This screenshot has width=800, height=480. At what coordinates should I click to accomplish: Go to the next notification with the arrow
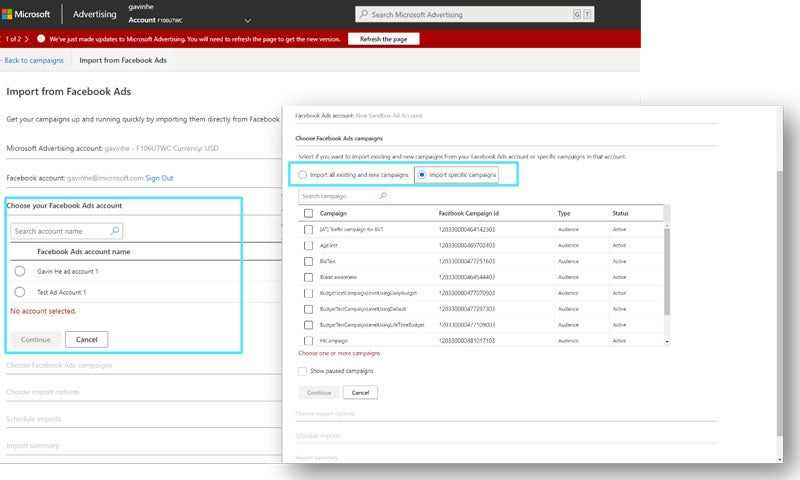click(x=27, y=39)
